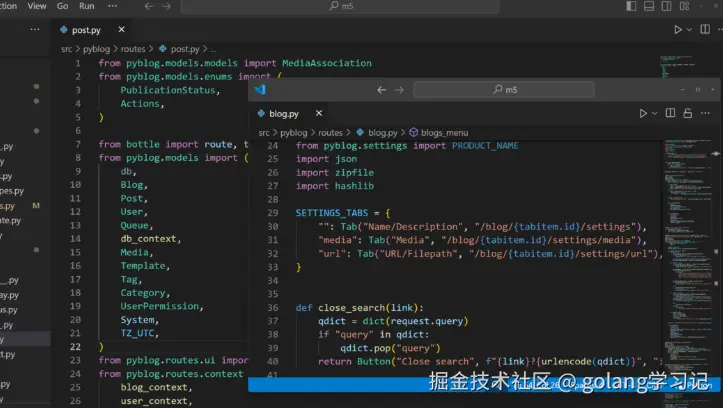The image size is (723, 408).
Task: Run Python file post.py
Action: click(678, 30)
